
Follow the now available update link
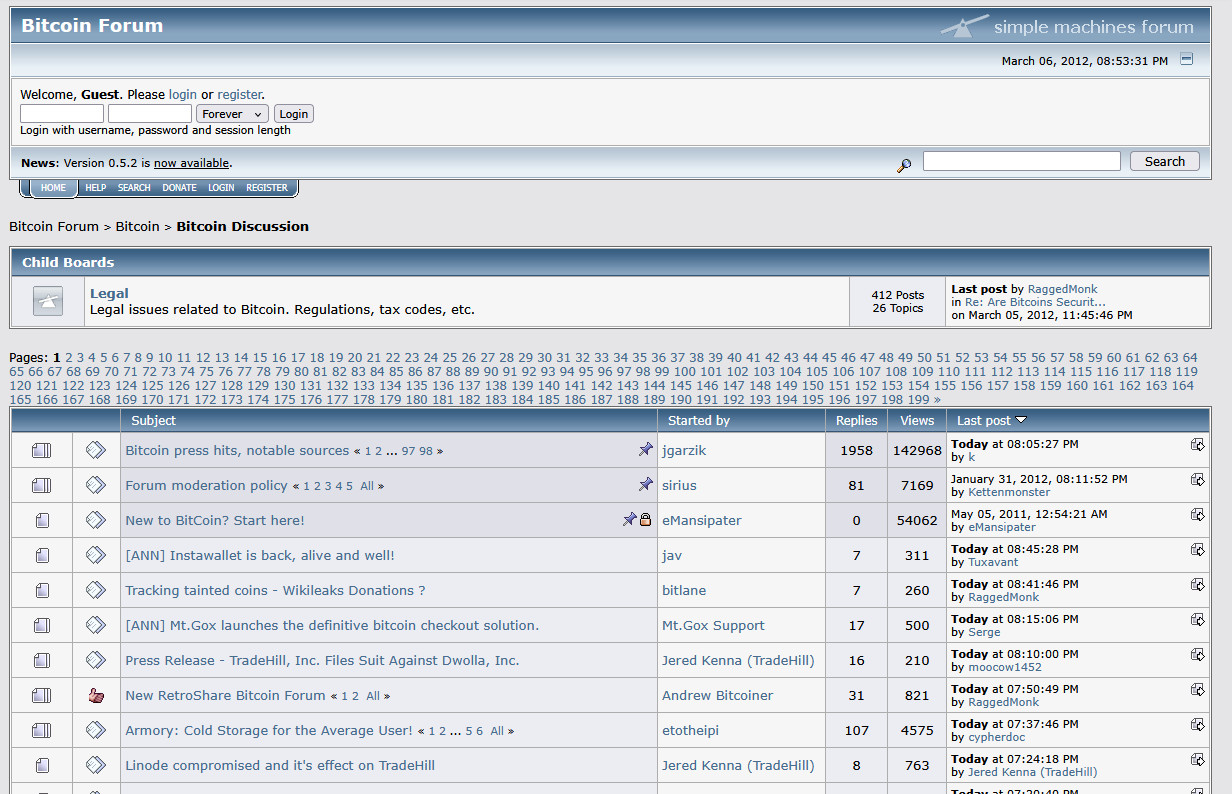pos(191,163)
